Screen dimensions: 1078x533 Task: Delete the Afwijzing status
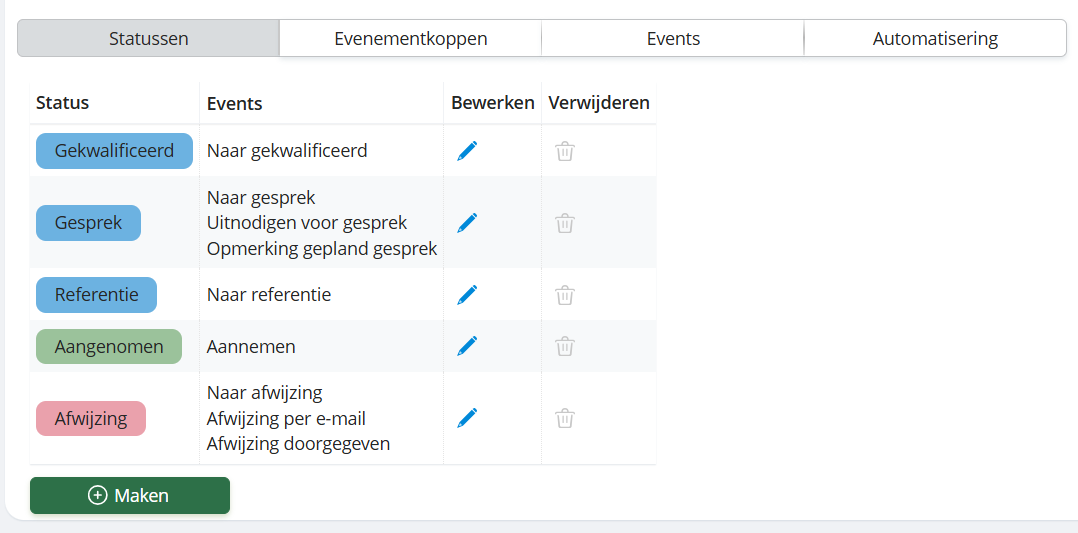pyautogui.click(x=564, y=418)
